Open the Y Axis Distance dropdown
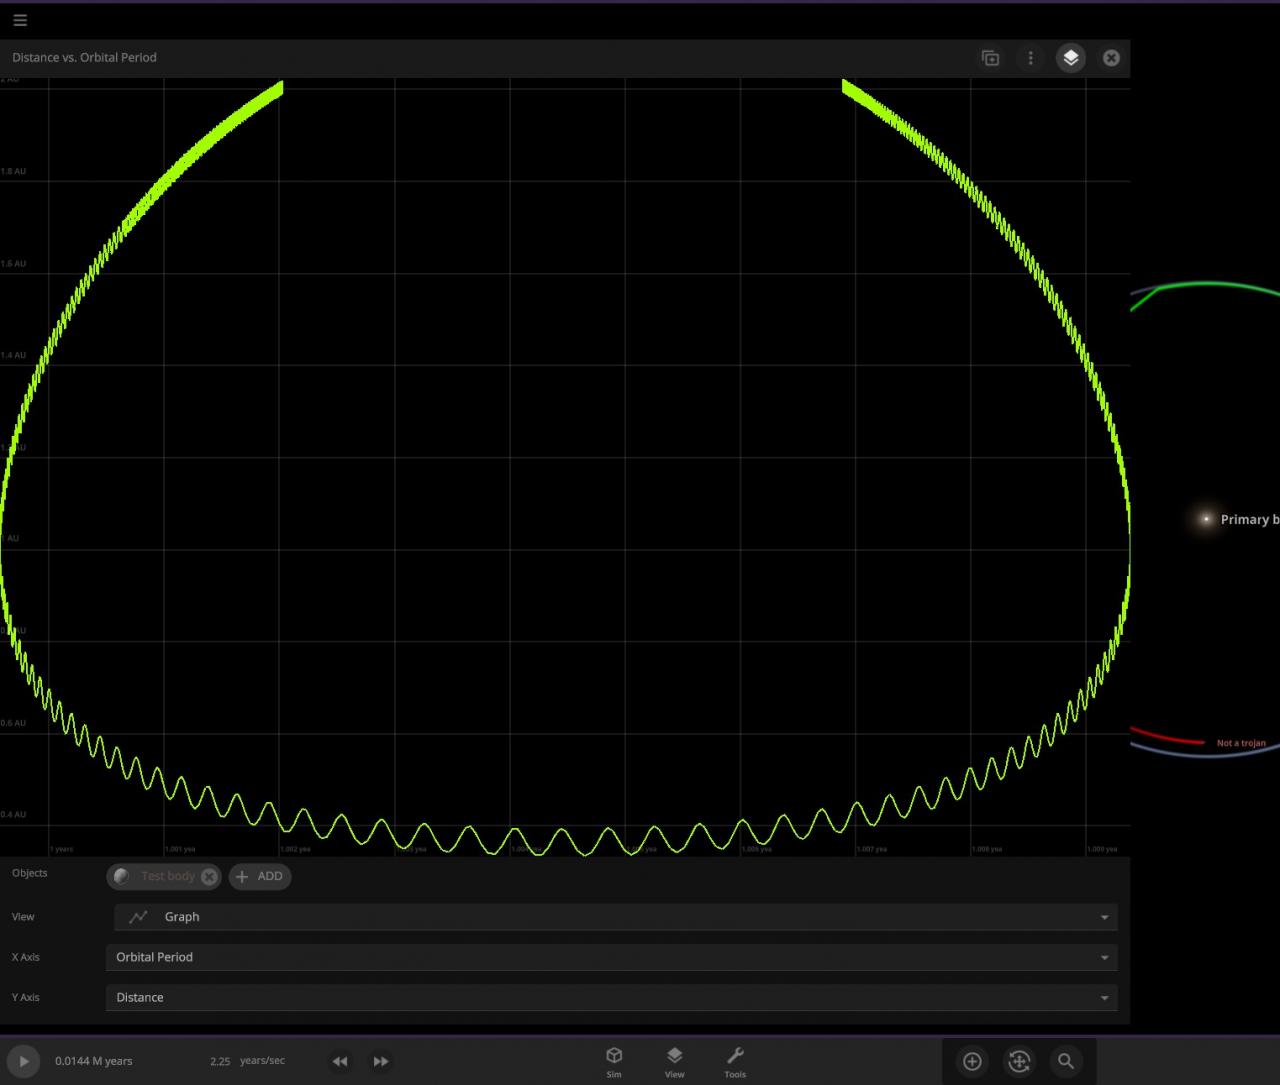The width and height of the screenshot is (1280, 1085). click(611, 997)
